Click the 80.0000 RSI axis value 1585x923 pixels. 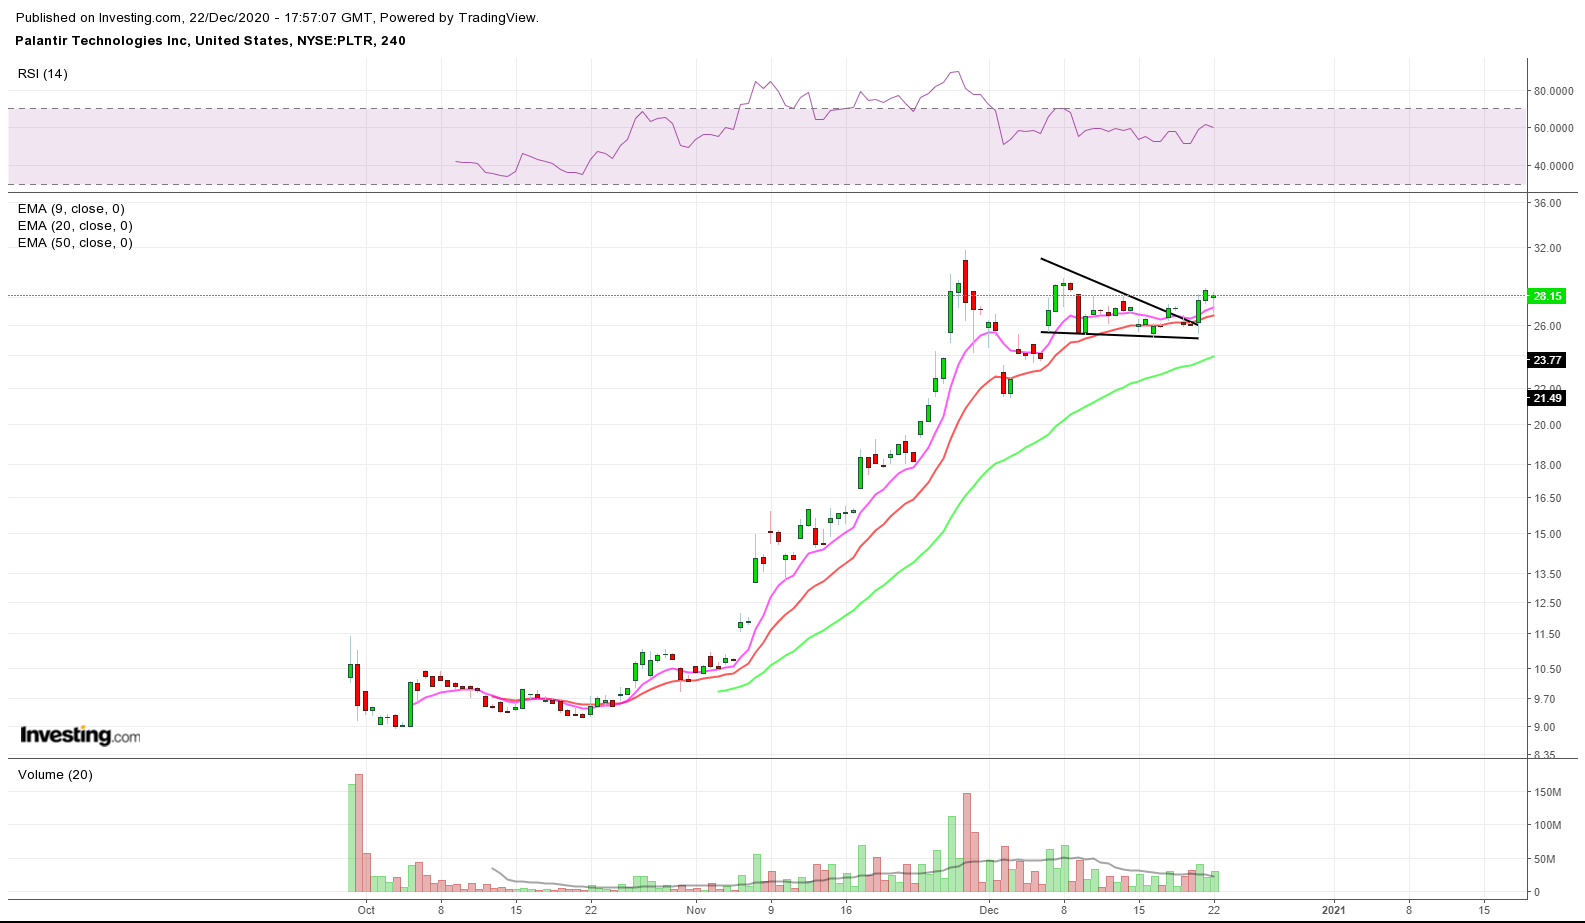pos(1553,91)
